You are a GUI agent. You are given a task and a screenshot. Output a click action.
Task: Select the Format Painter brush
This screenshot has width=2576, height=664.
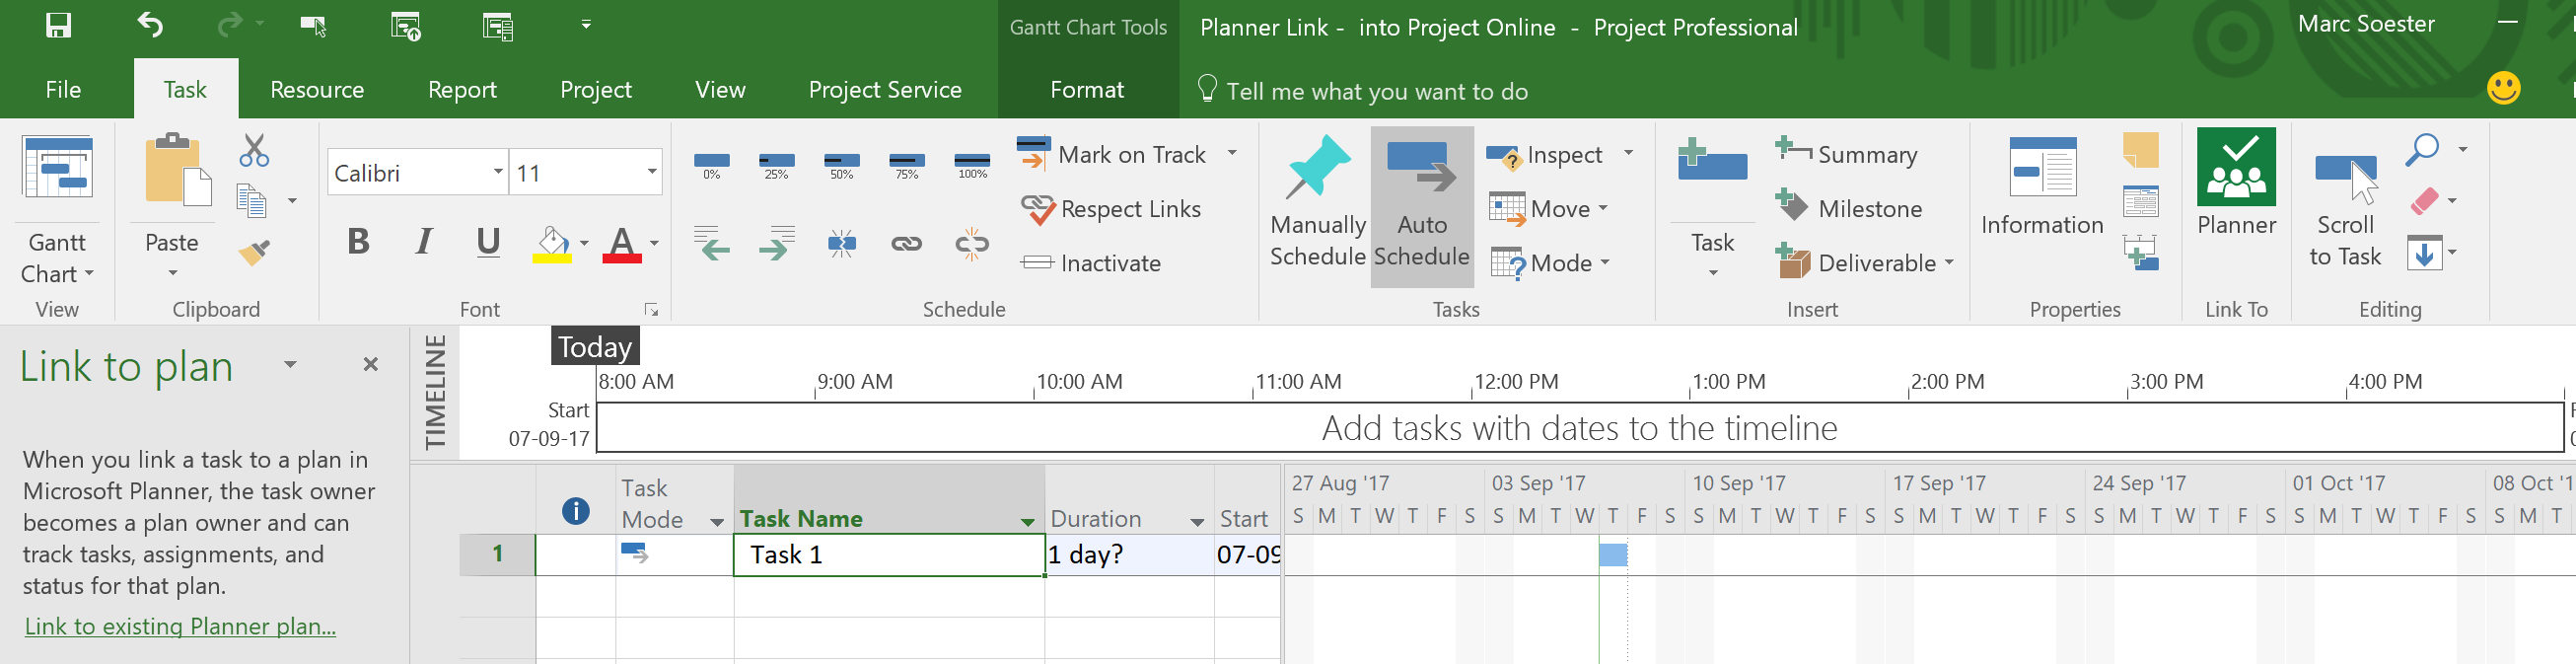(254, 251)
